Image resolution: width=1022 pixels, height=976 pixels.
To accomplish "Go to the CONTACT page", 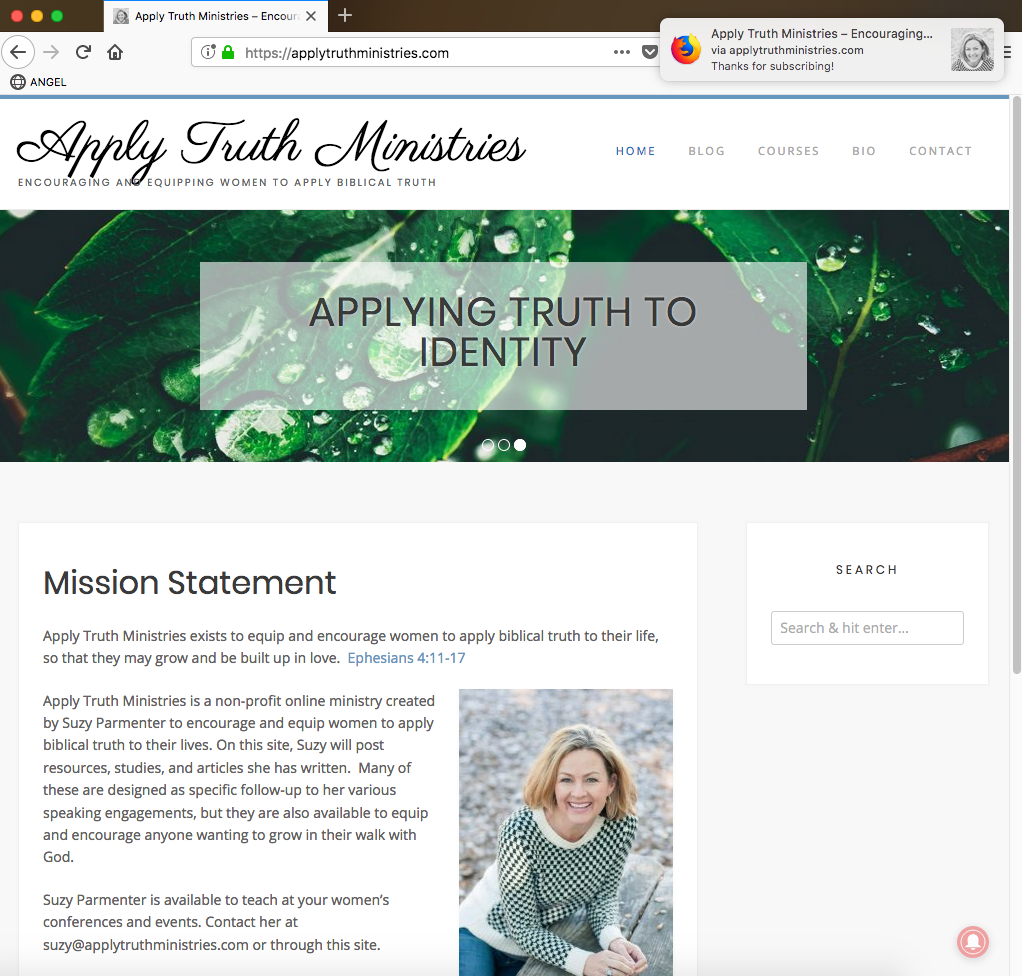I will [x=941, y=151].
